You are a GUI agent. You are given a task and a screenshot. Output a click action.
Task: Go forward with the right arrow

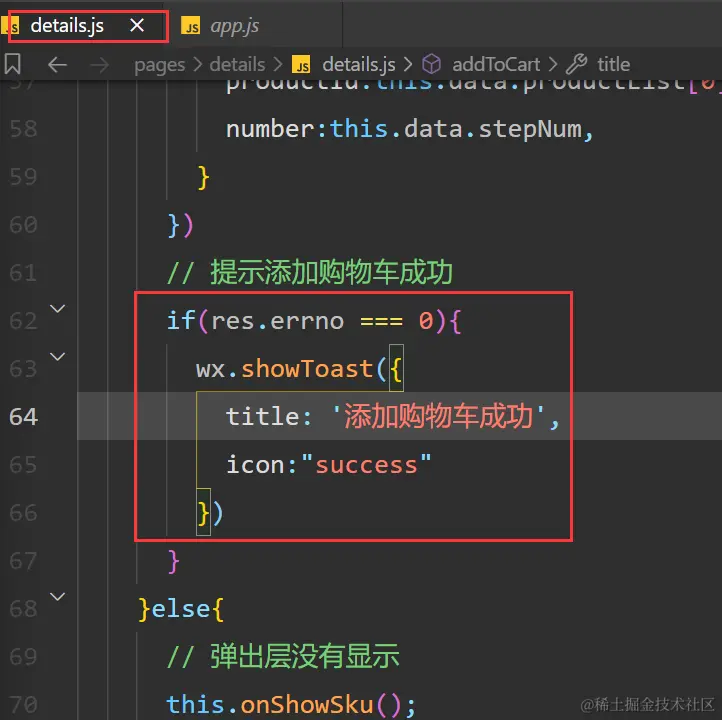tap(99, 65)
